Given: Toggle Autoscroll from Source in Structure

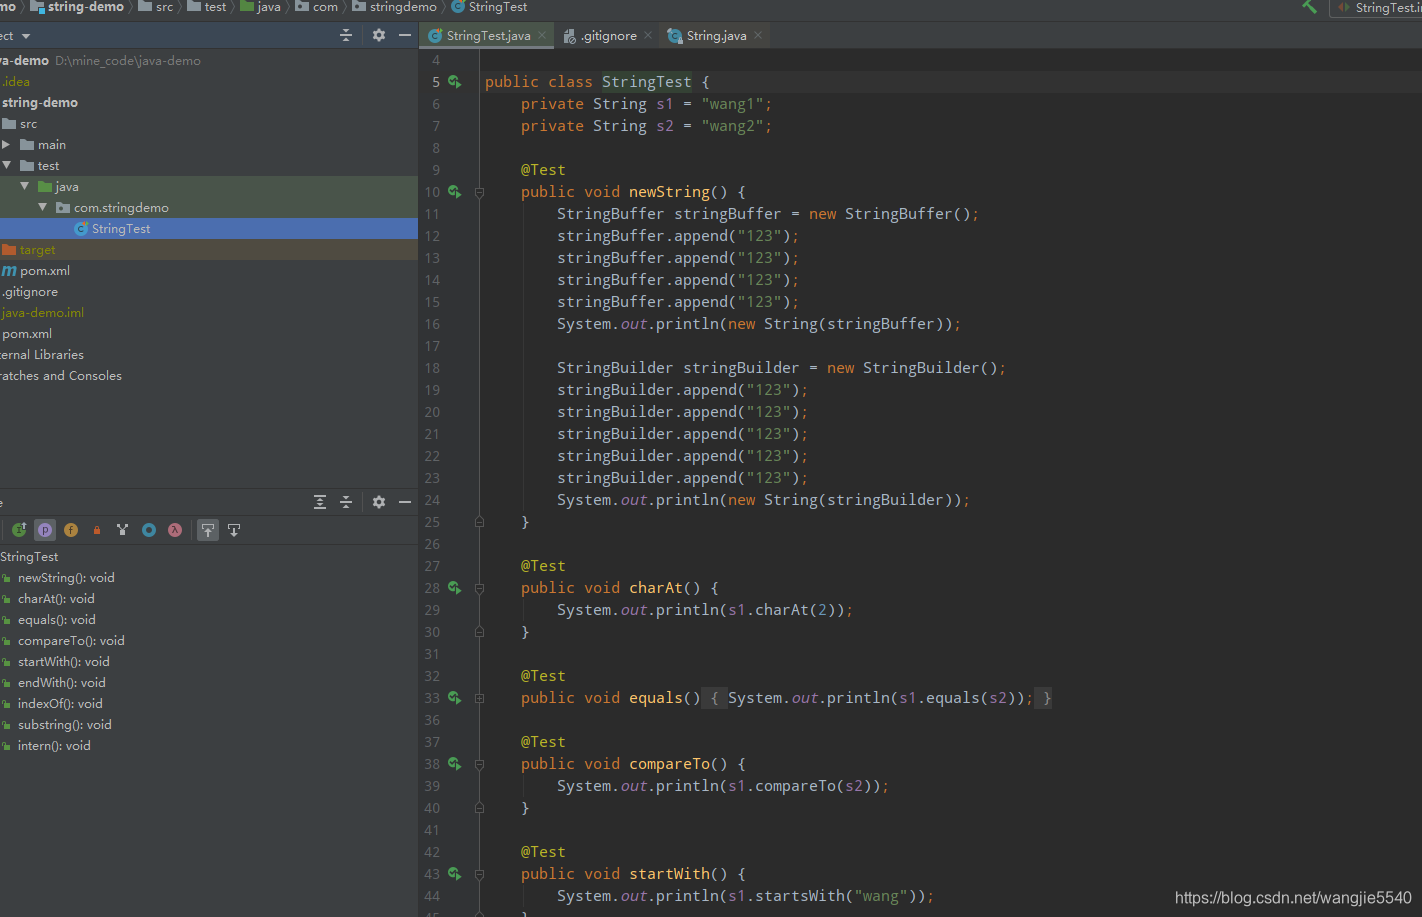Looking at the screenshot, I should point(234,530).
